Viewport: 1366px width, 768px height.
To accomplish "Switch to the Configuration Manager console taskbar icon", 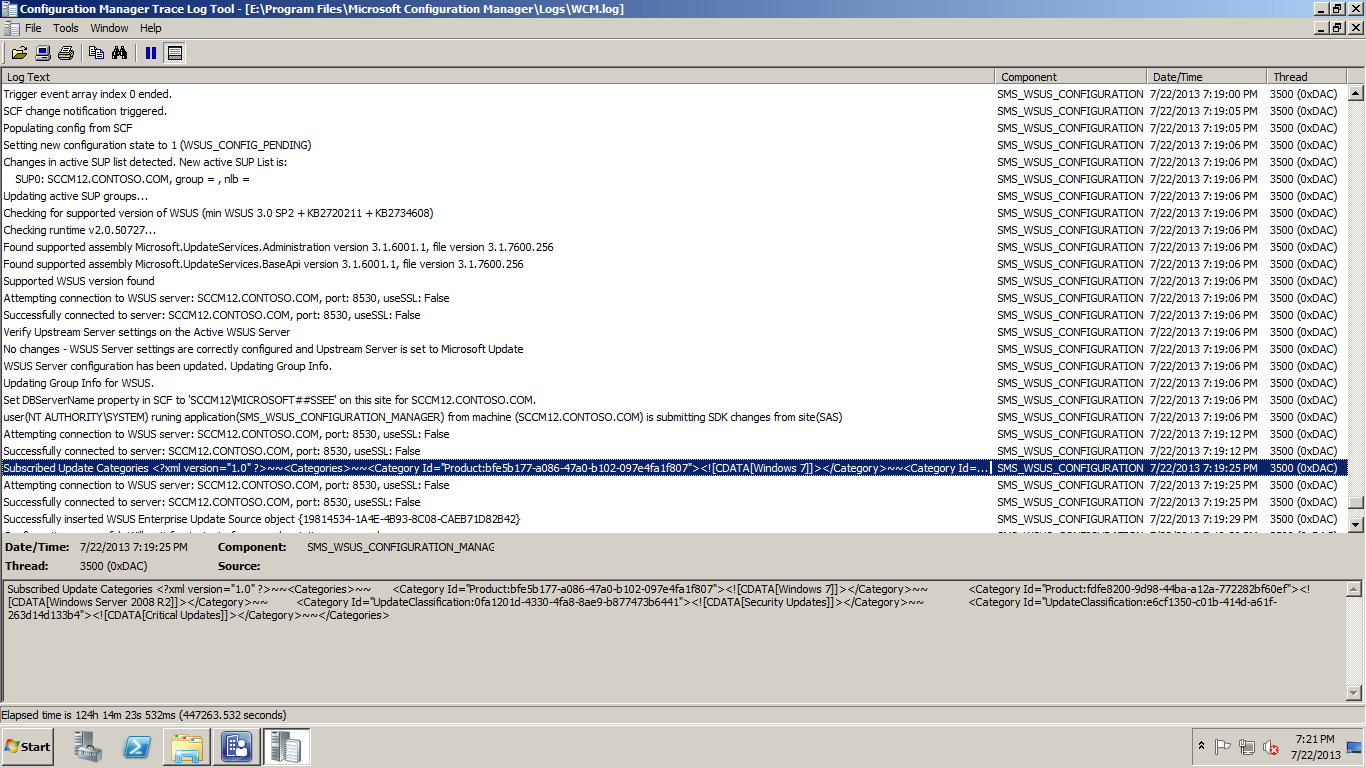I will [237, 747].
